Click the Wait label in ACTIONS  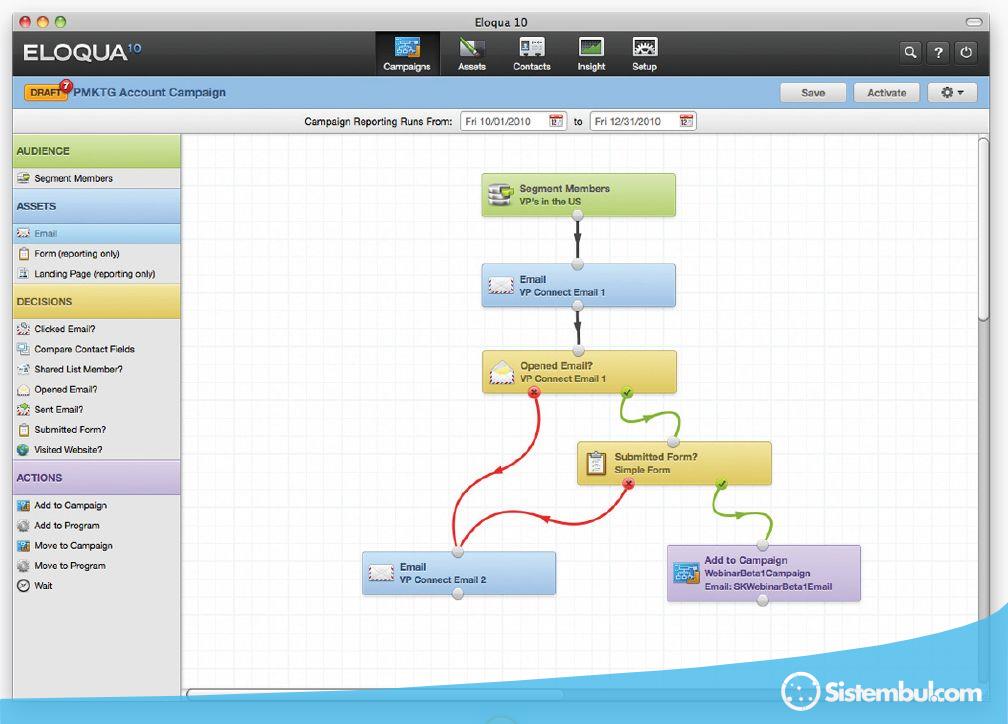click(x=43, y=586)
